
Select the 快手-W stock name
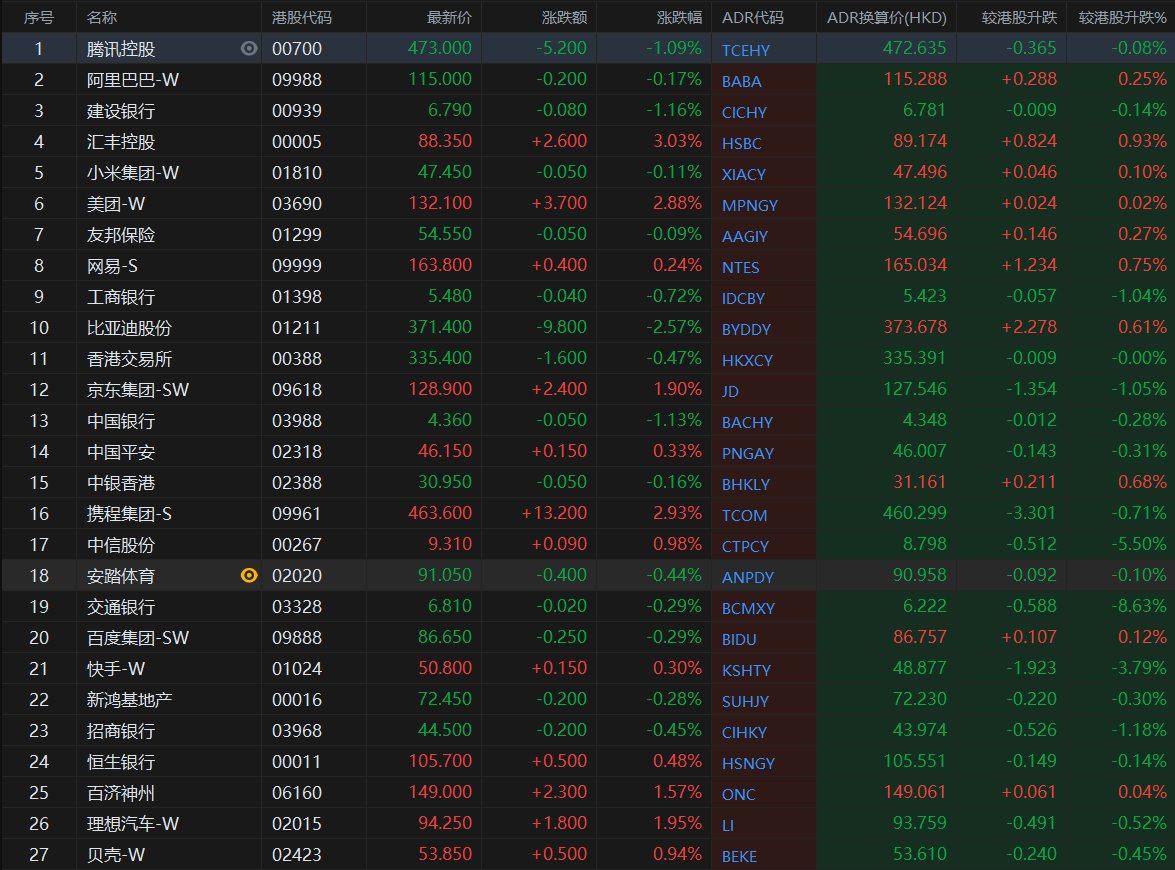pos(115,668)
